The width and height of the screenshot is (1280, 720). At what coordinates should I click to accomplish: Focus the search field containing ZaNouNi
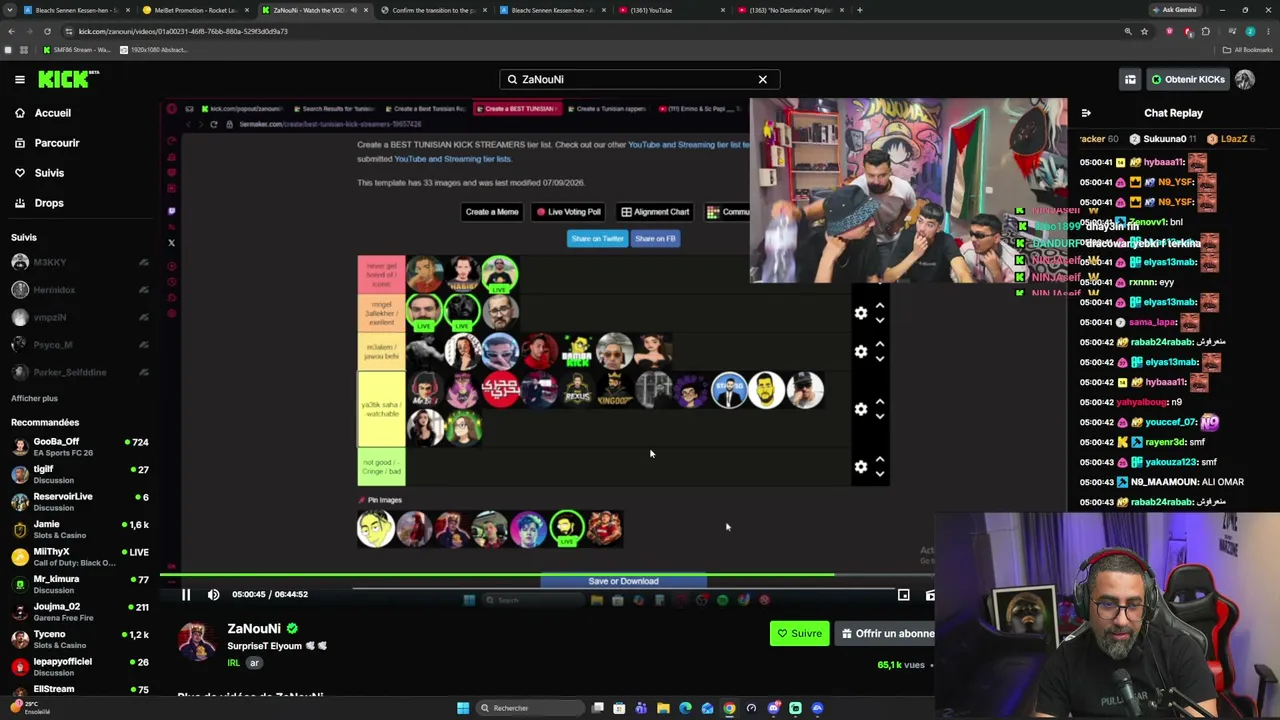[x=639, y=79]
